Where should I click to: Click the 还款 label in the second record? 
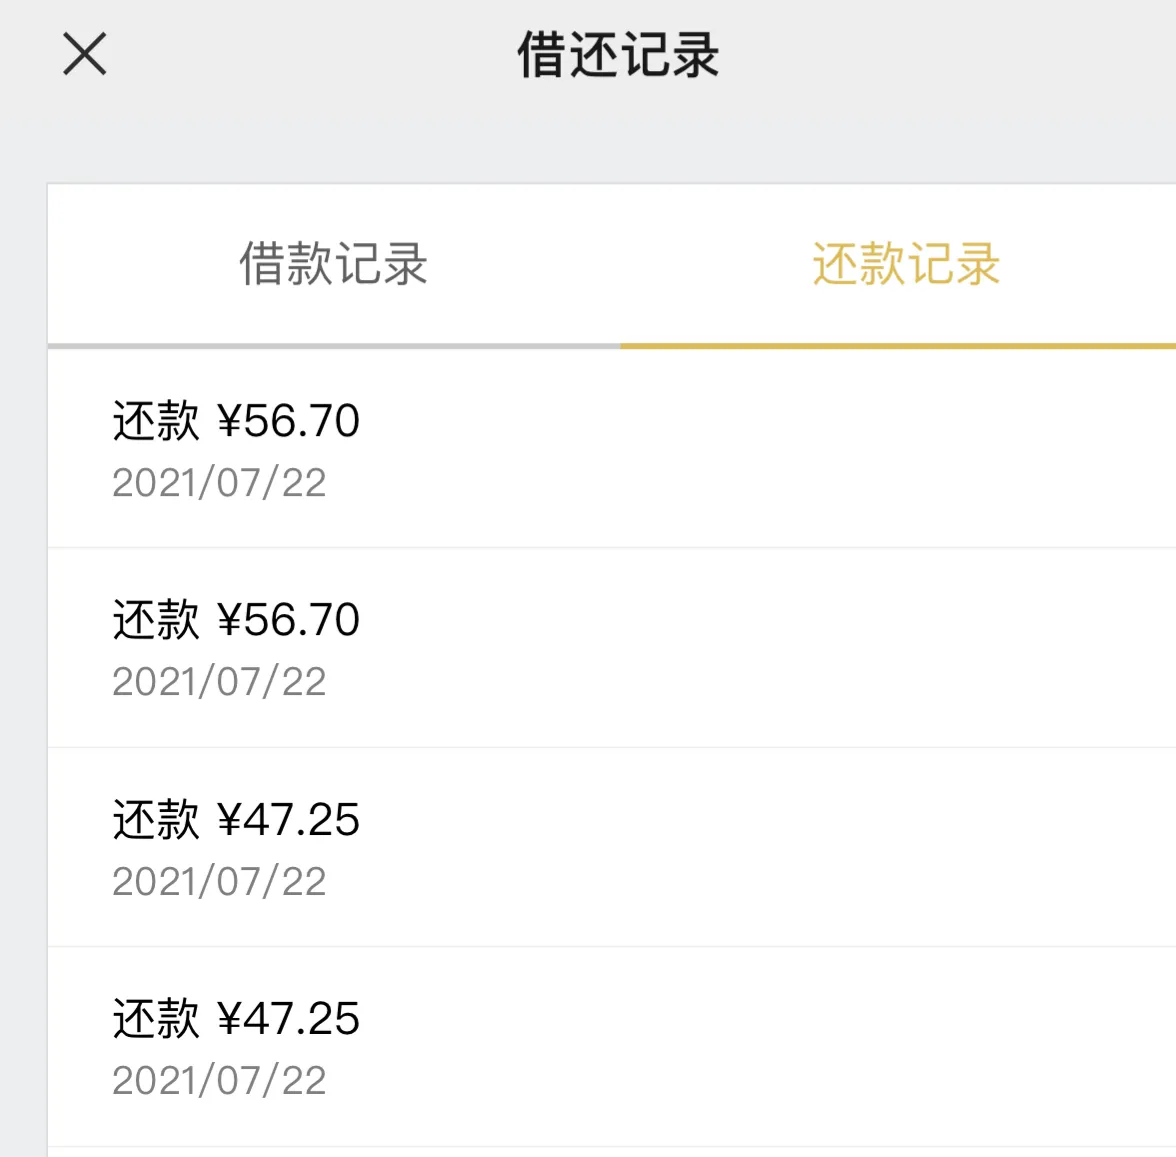point(156,619)
